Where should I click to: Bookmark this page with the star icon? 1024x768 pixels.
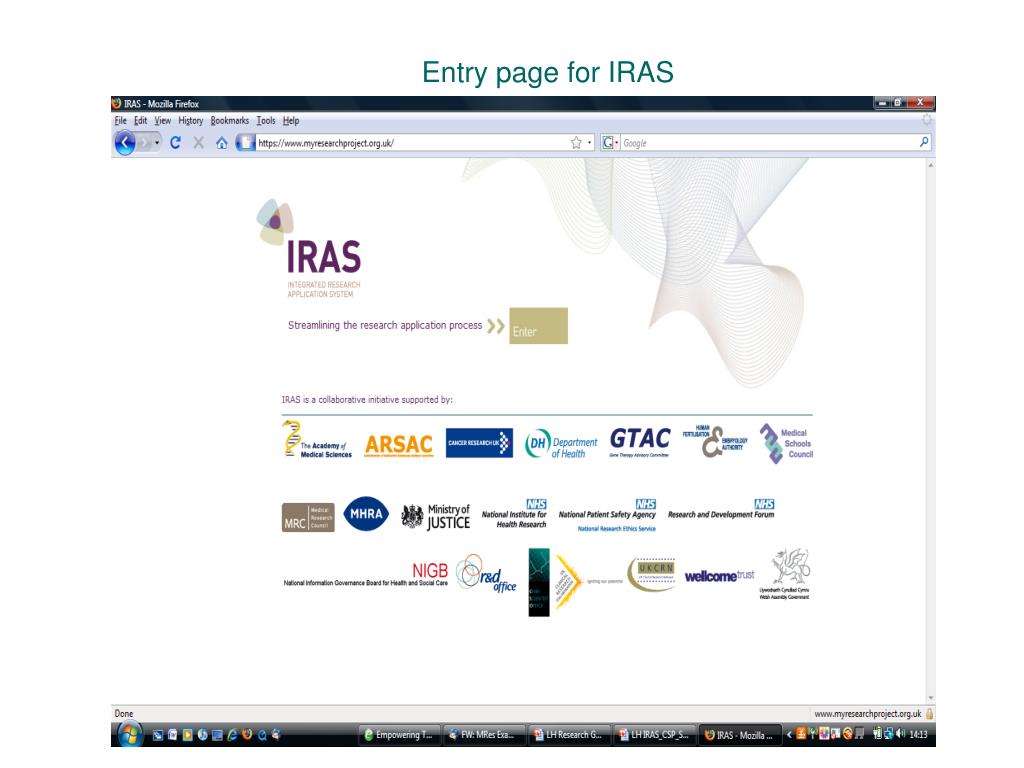[x=576, y=142]
